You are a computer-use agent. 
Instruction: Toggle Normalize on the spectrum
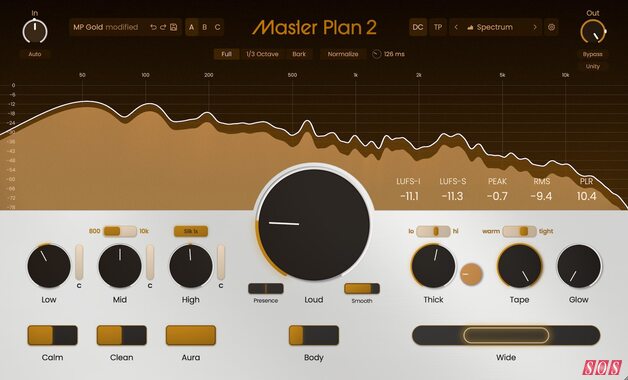[343, 54]
